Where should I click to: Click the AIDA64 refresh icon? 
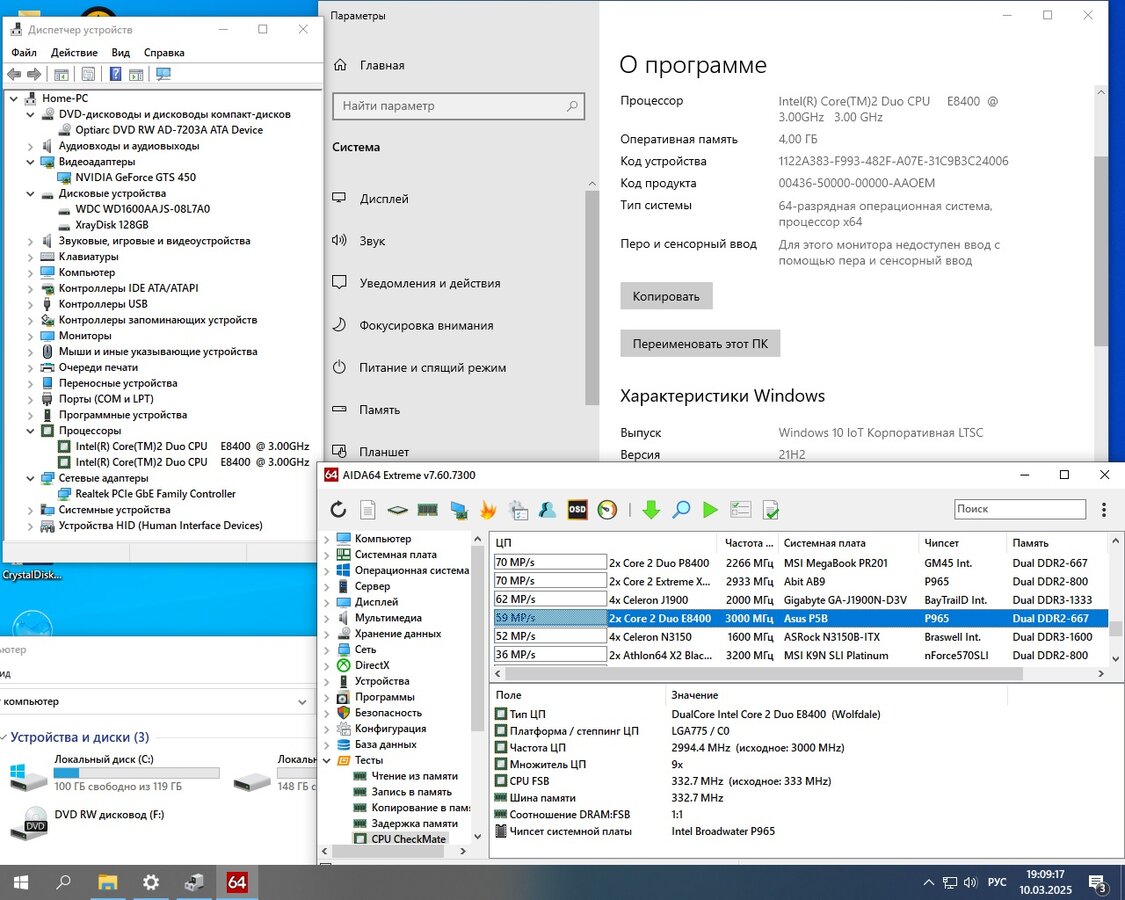coord(338,510)
